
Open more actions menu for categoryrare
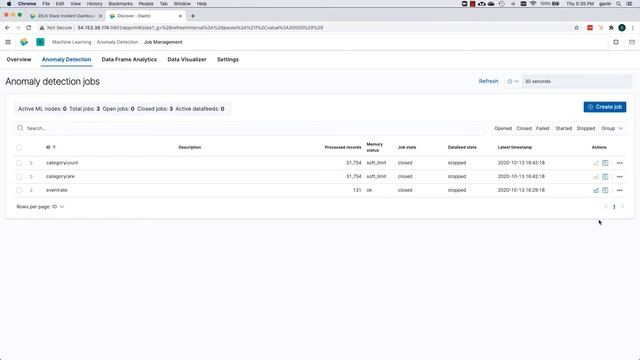[620, 177]
